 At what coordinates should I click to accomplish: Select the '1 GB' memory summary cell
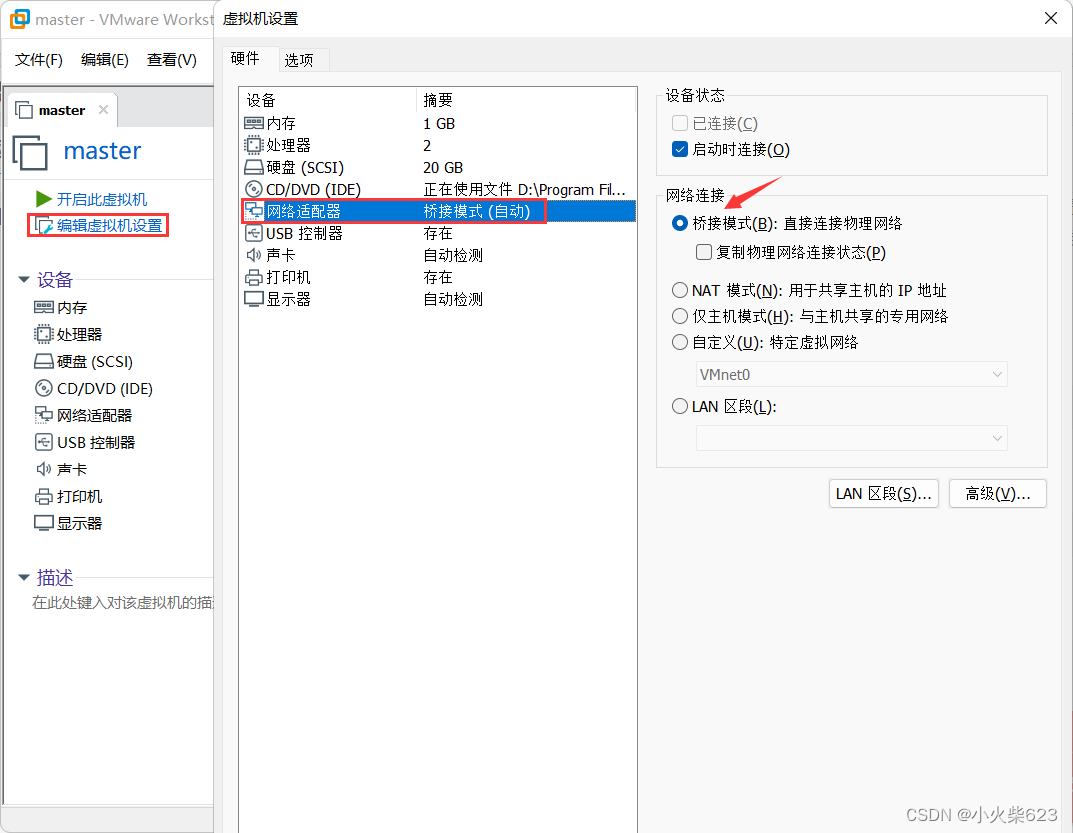tap(439, 123)
